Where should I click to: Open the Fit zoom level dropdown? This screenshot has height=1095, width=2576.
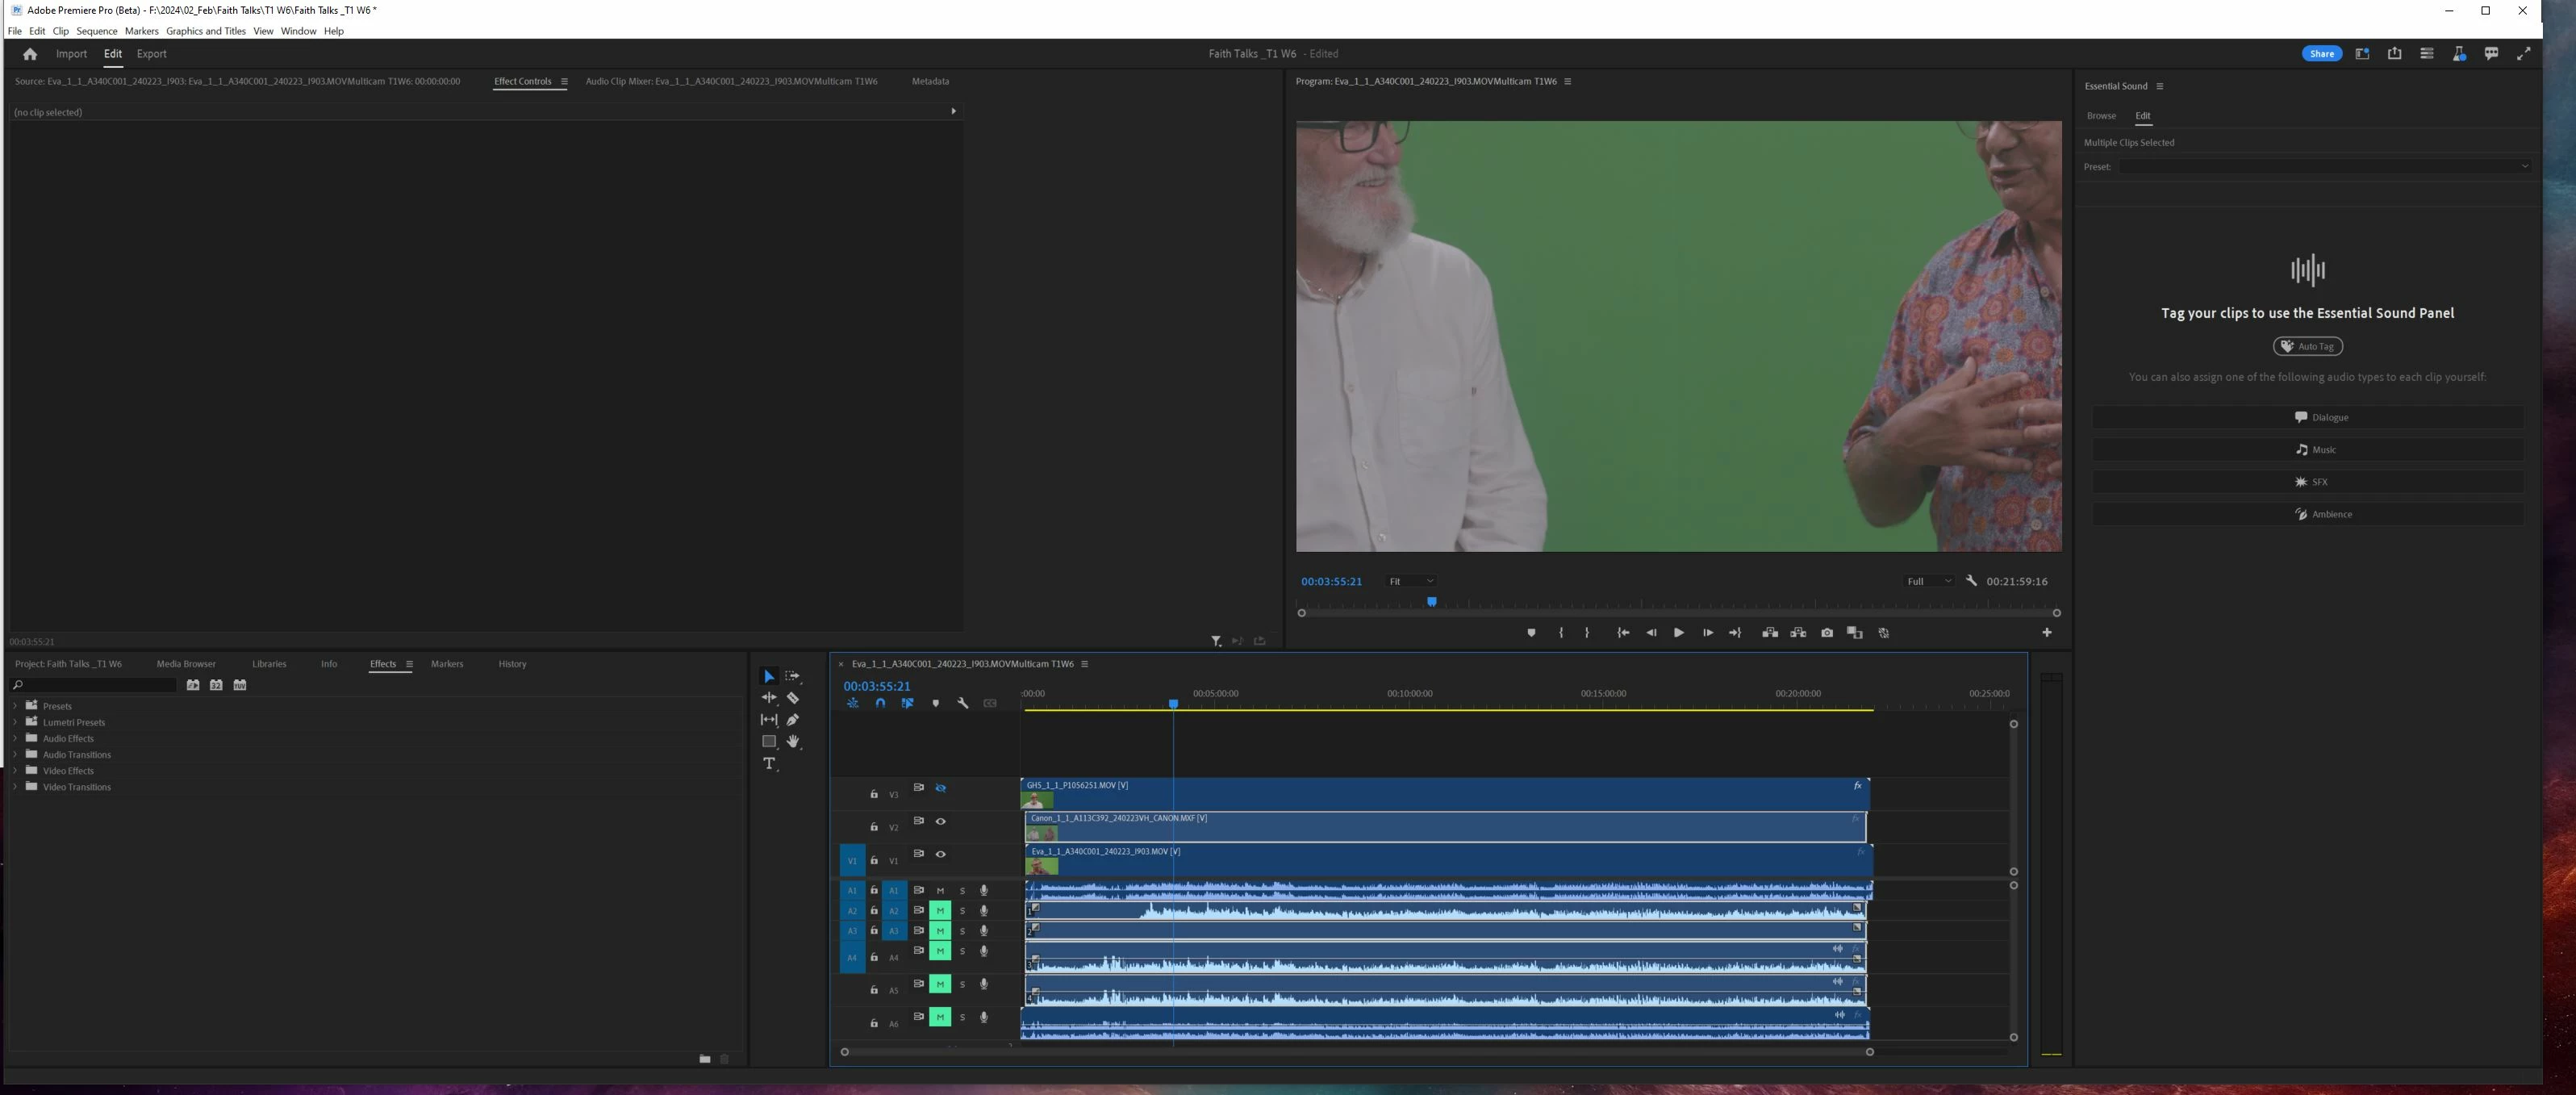tap(1411, 582)
